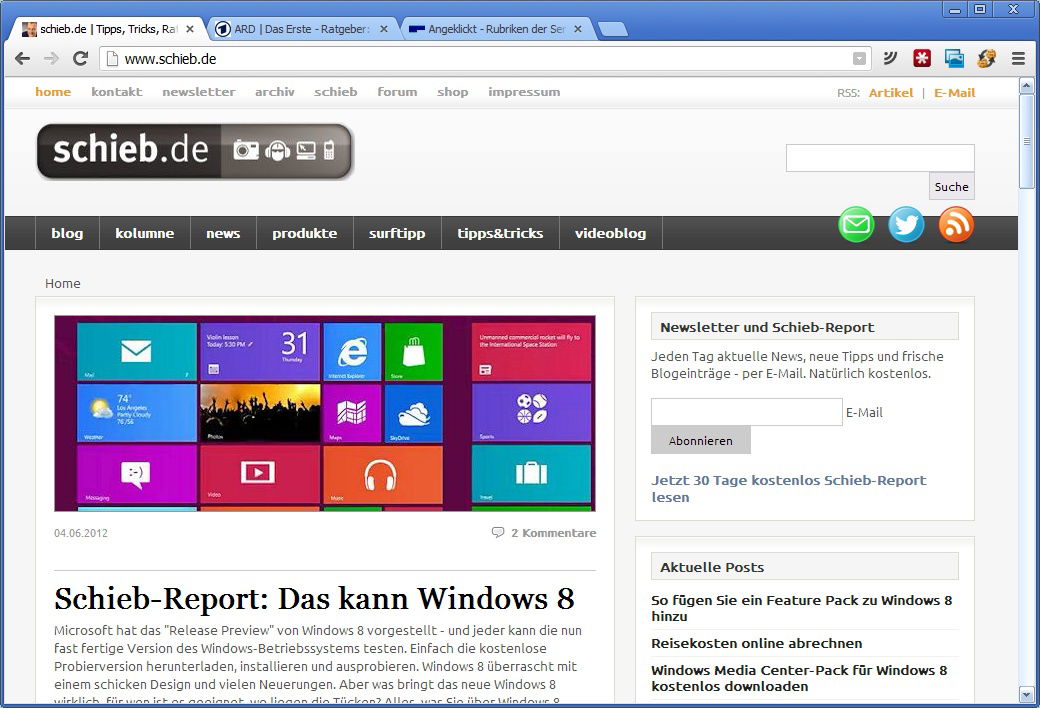Click the Abonnieren button

click(x=700, y=441)
